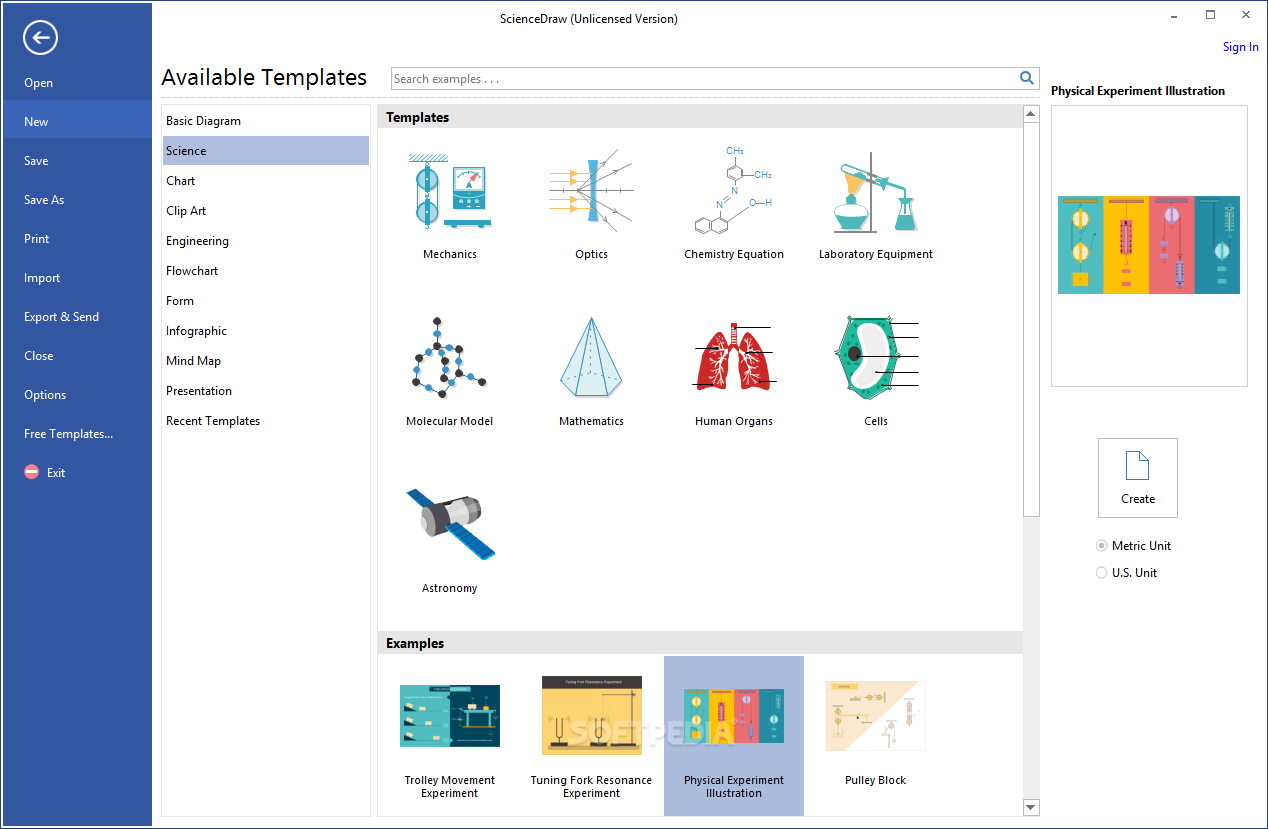Screen dimensions: 1268x829
Task: Click Save in the sidebar
Action: point(76,160)
